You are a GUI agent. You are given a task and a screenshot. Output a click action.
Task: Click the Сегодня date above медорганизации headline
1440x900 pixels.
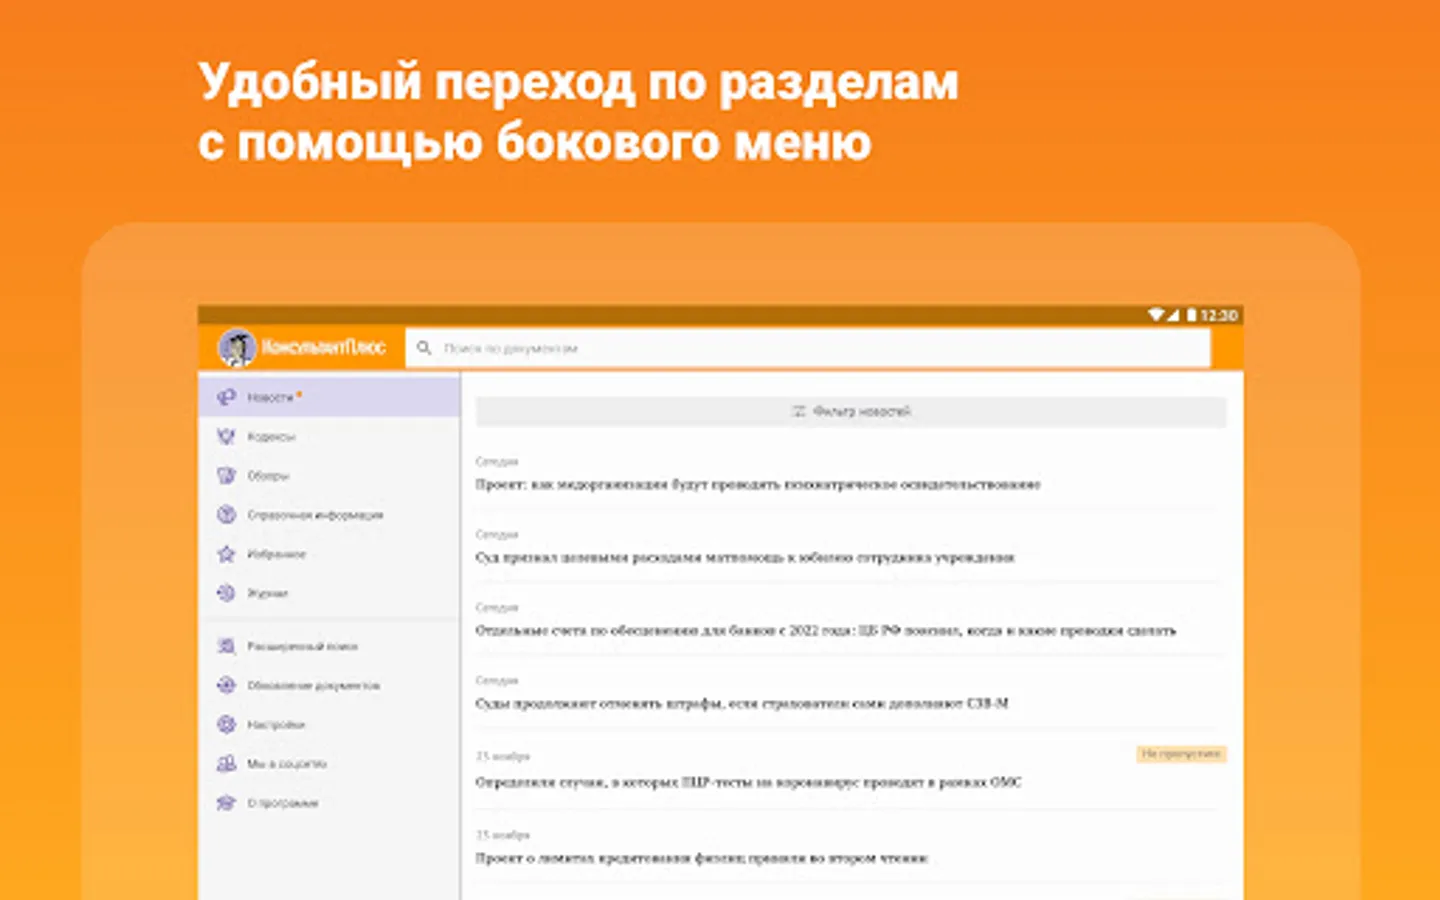[497, 462]
